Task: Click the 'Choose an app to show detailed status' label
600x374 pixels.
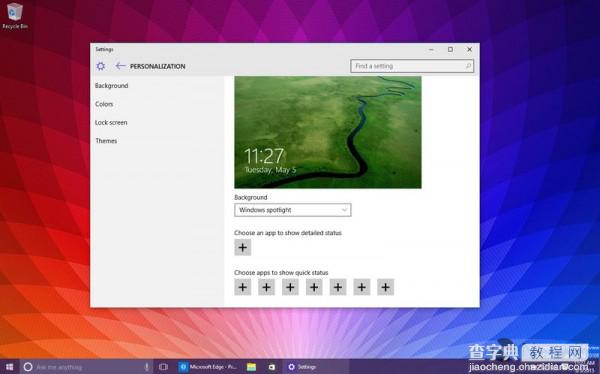Action: click(x=288, y=233)
